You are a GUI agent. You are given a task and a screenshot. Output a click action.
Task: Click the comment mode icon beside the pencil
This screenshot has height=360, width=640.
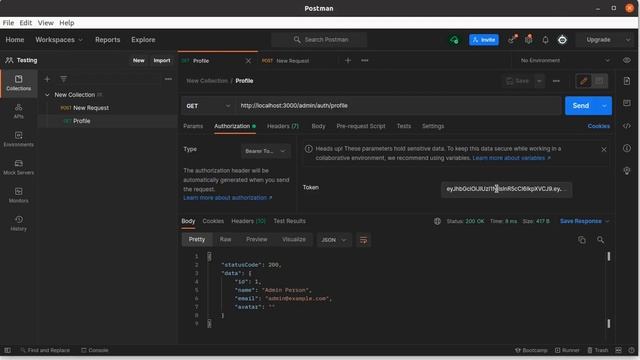tap(599, 81)
